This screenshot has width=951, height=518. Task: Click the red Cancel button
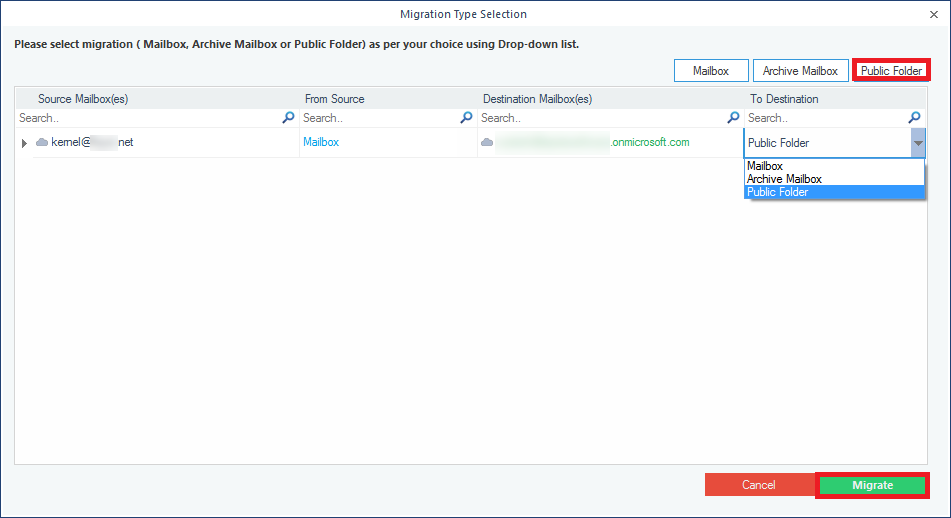point(759,485)
